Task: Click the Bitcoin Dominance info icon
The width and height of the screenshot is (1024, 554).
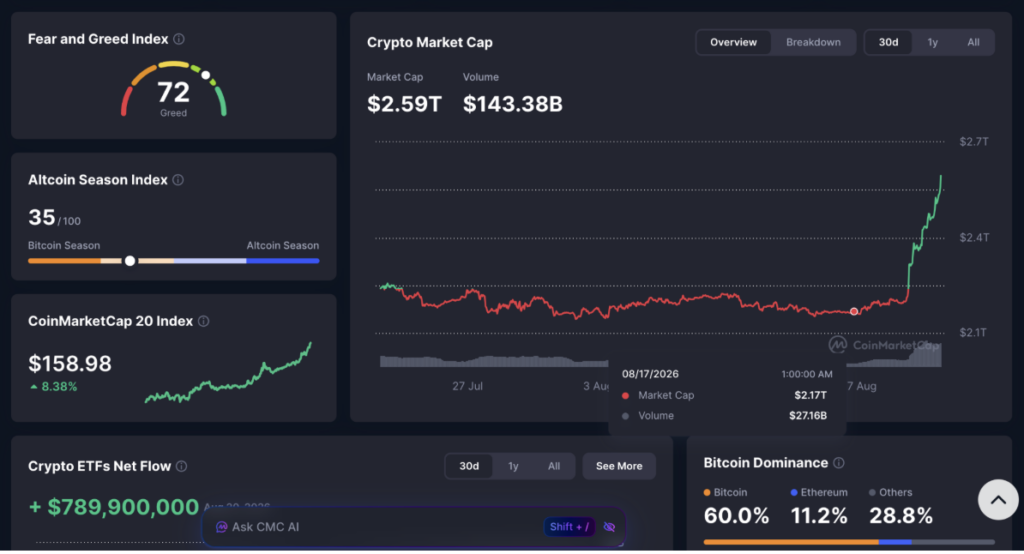Action: (839, 463)
